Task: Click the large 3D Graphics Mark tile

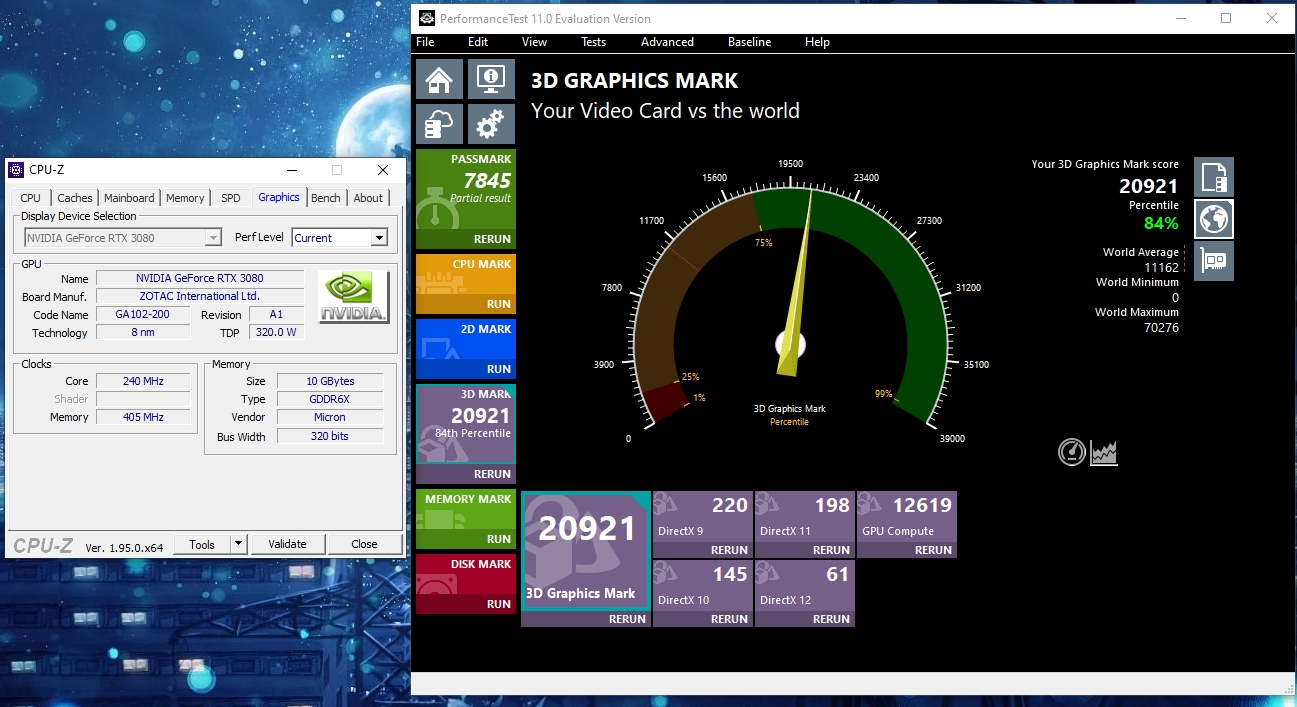Action: coord(586,550)
